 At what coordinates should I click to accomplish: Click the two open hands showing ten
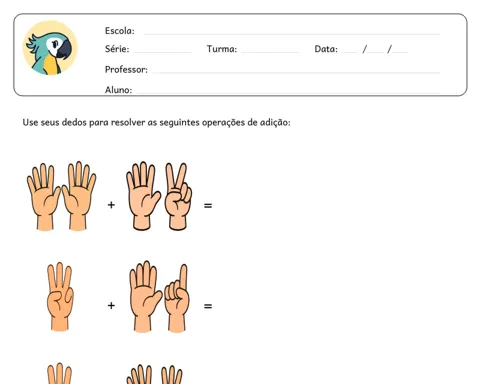pos(62,196)
